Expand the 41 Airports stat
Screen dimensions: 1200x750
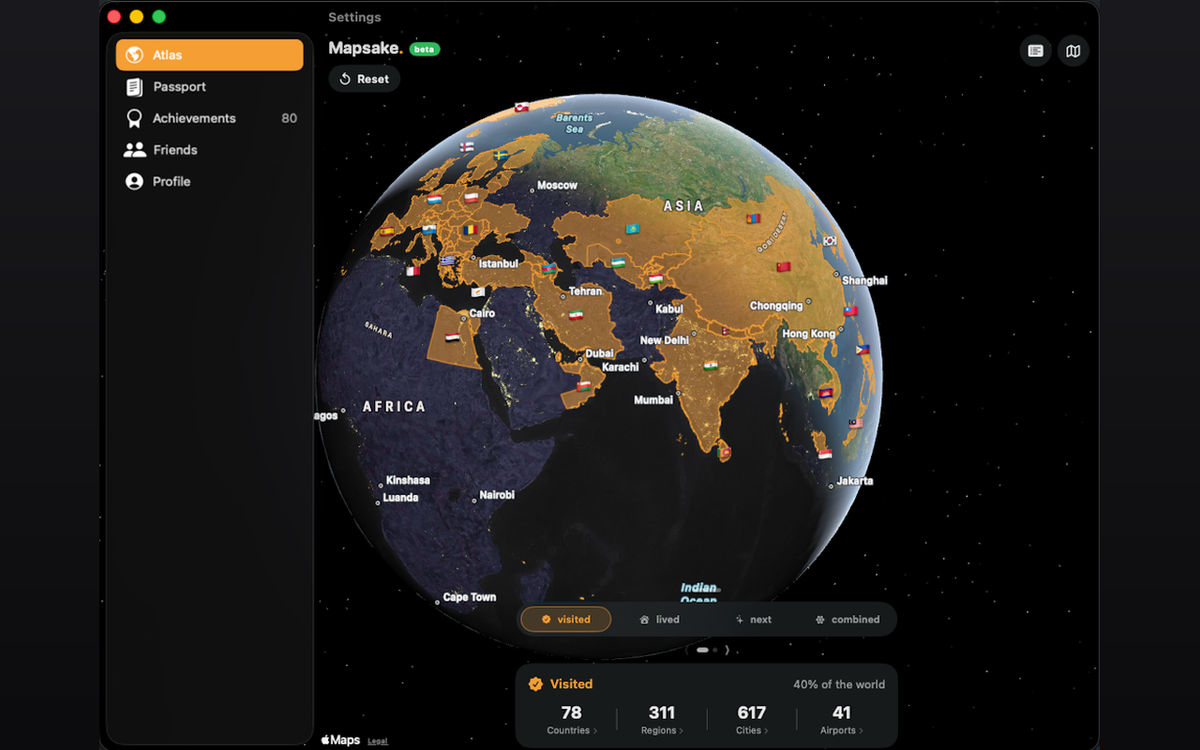841,720
